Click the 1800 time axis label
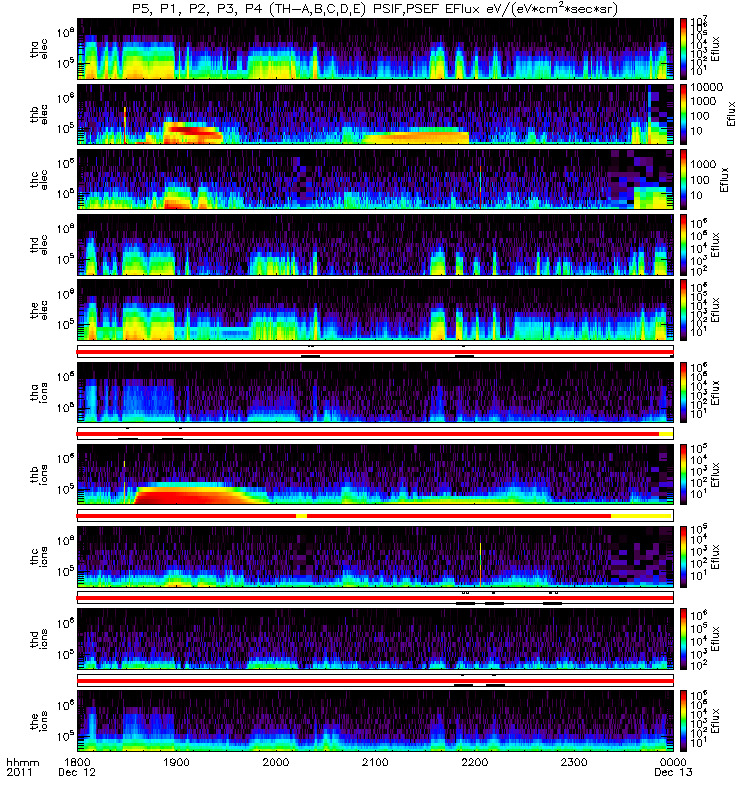Image resolution: width=750 pixels, height=800 pixels. (77, 762)
